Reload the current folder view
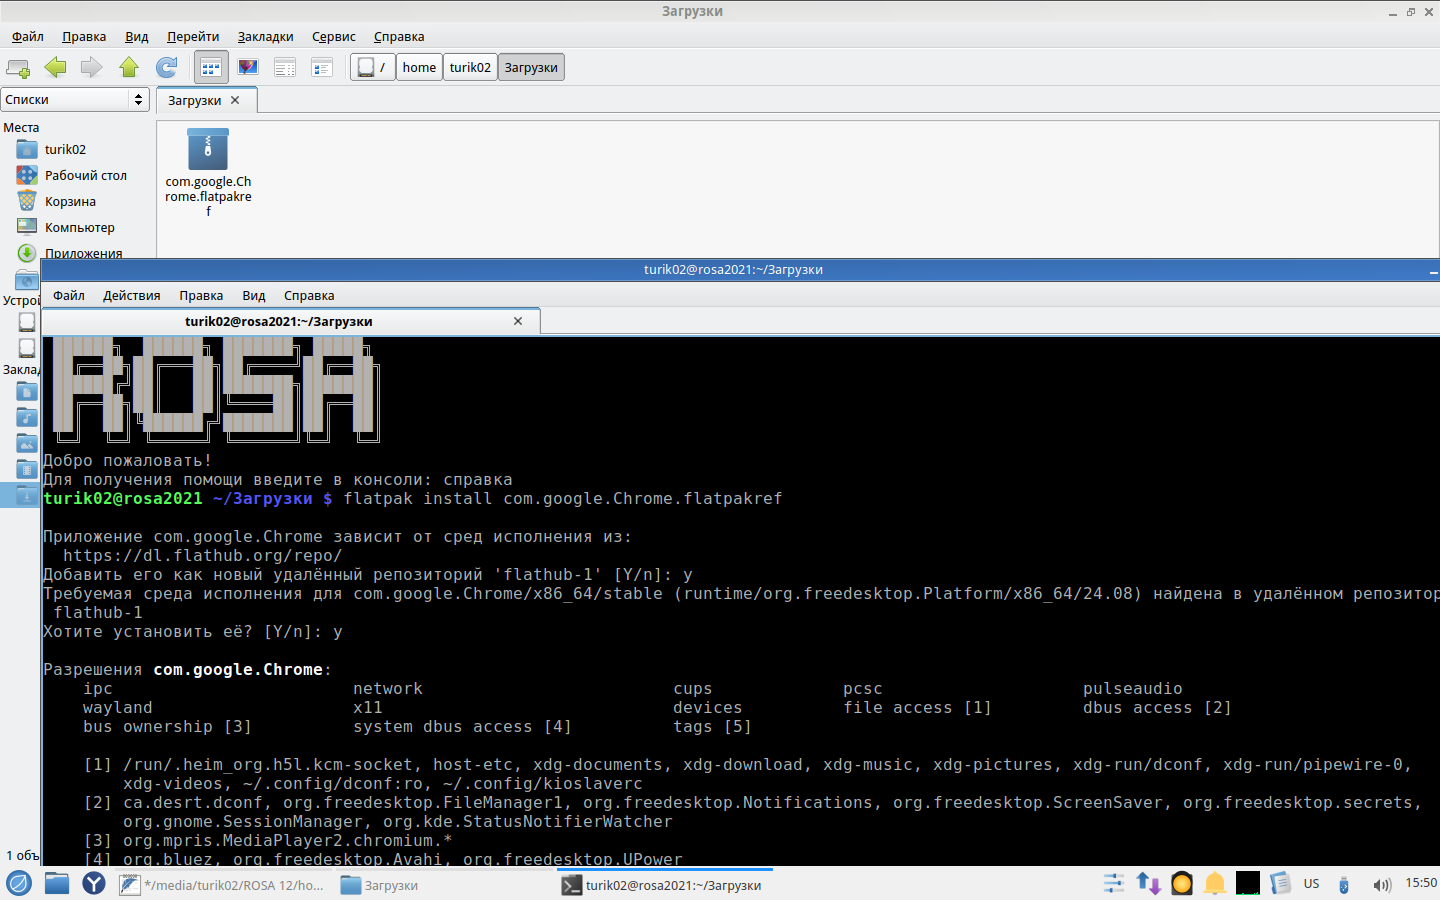This screenshot has width=1440, height=900. pos(166,68)
